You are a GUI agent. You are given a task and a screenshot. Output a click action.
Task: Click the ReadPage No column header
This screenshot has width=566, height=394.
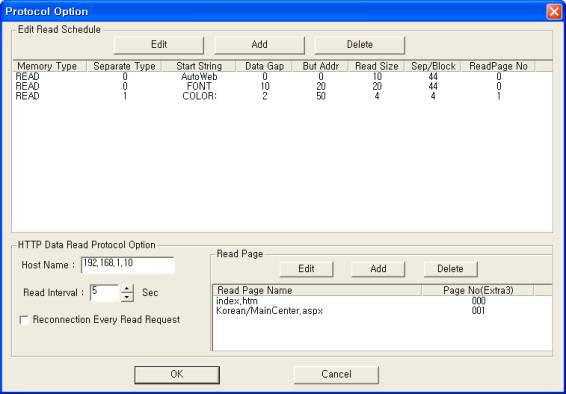point(498,66)
